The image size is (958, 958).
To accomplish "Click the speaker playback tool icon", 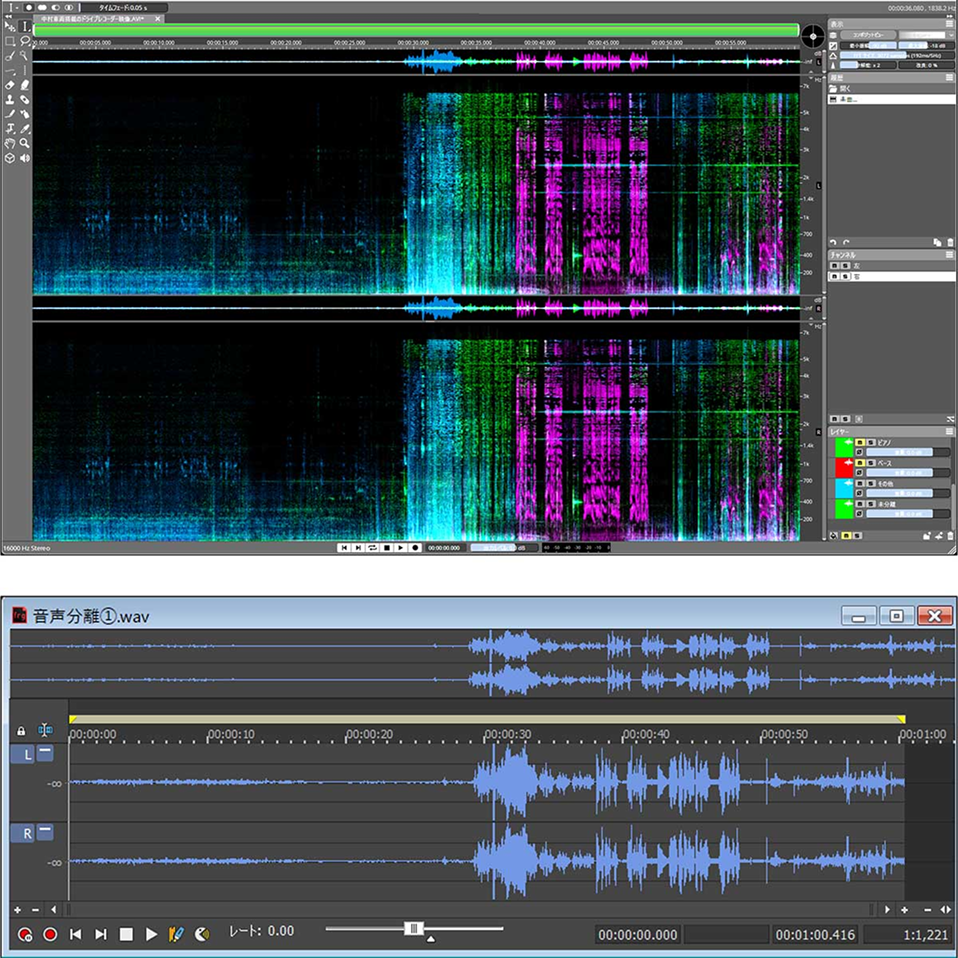I will (x=24, y=158).
